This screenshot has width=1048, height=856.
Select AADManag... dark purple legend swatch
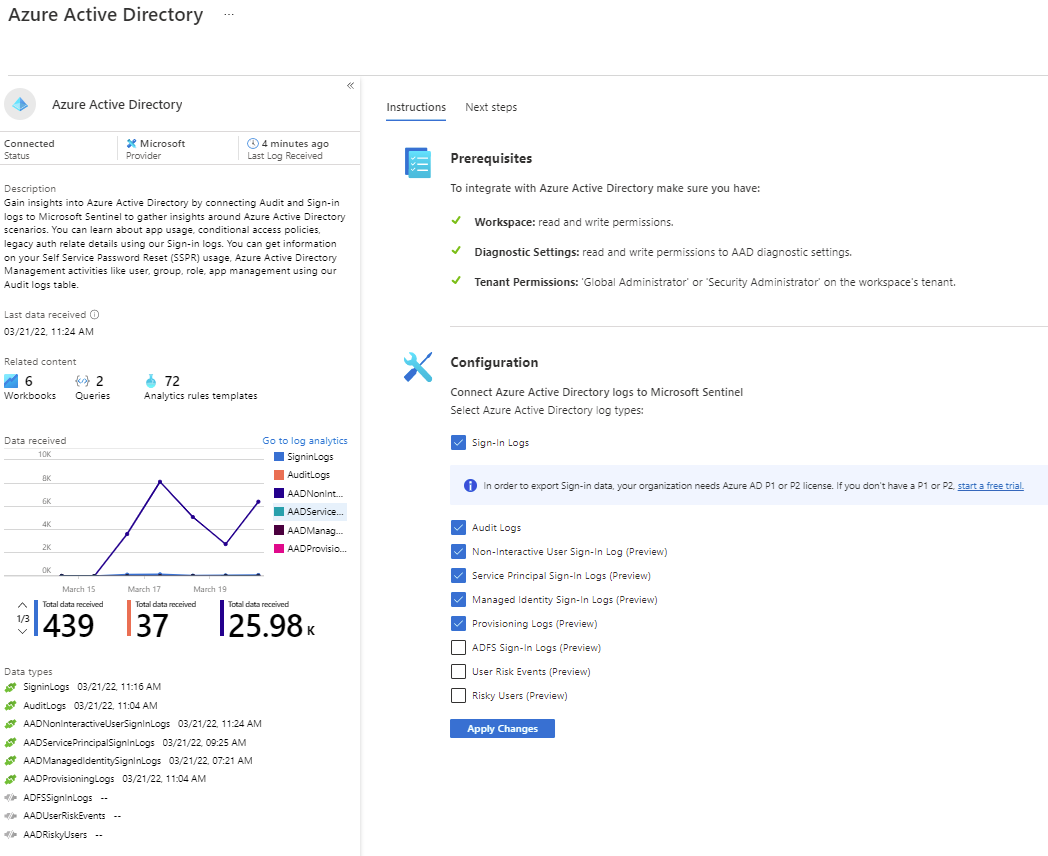279,530
